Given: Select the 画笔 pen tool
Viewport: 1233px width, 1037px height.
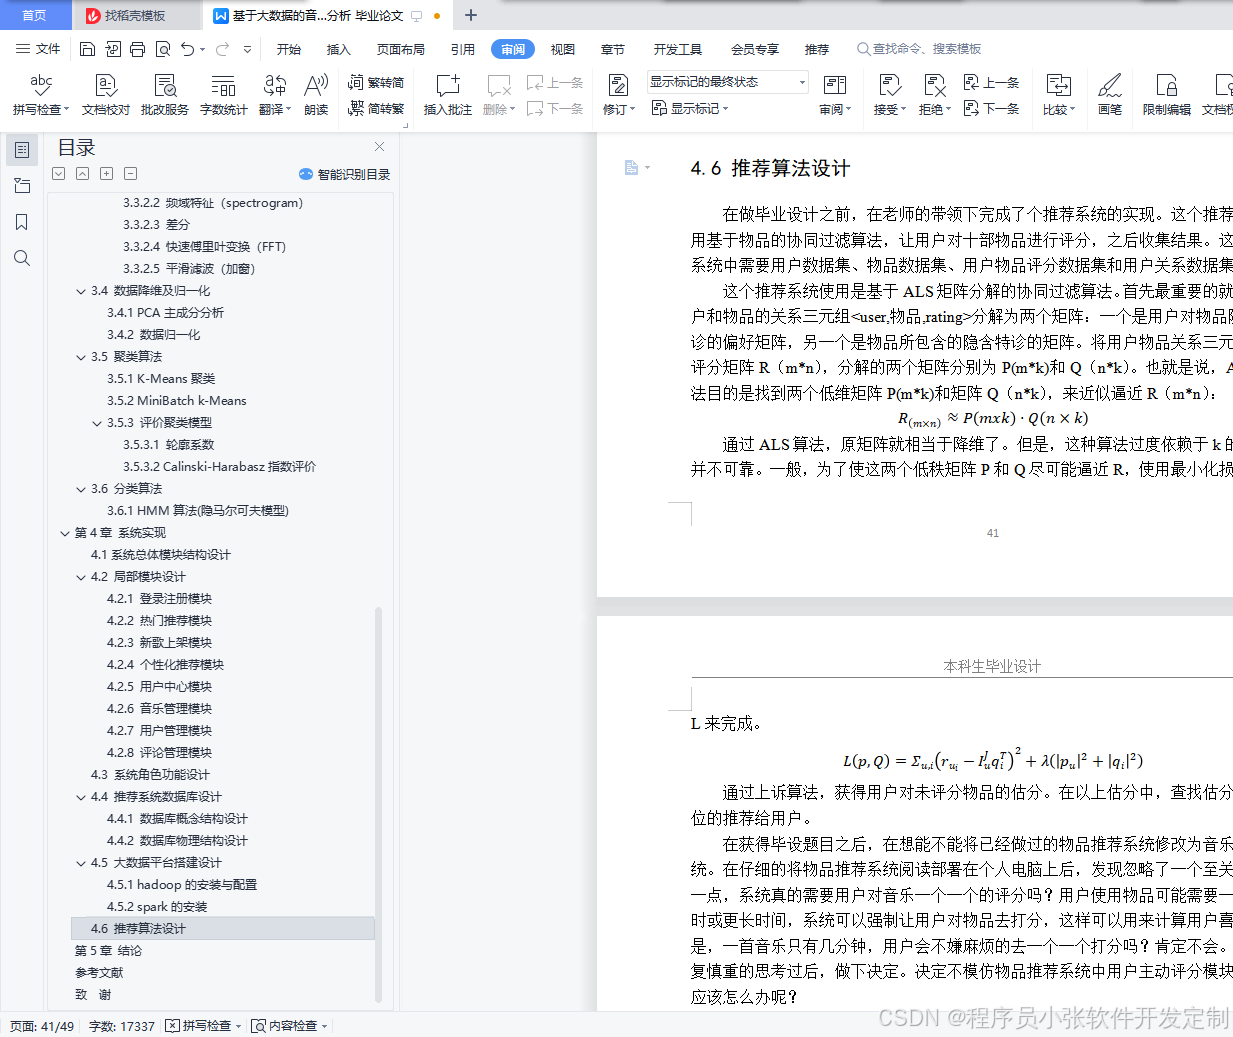Looking at the screenshot, I should pos(1110,95).
